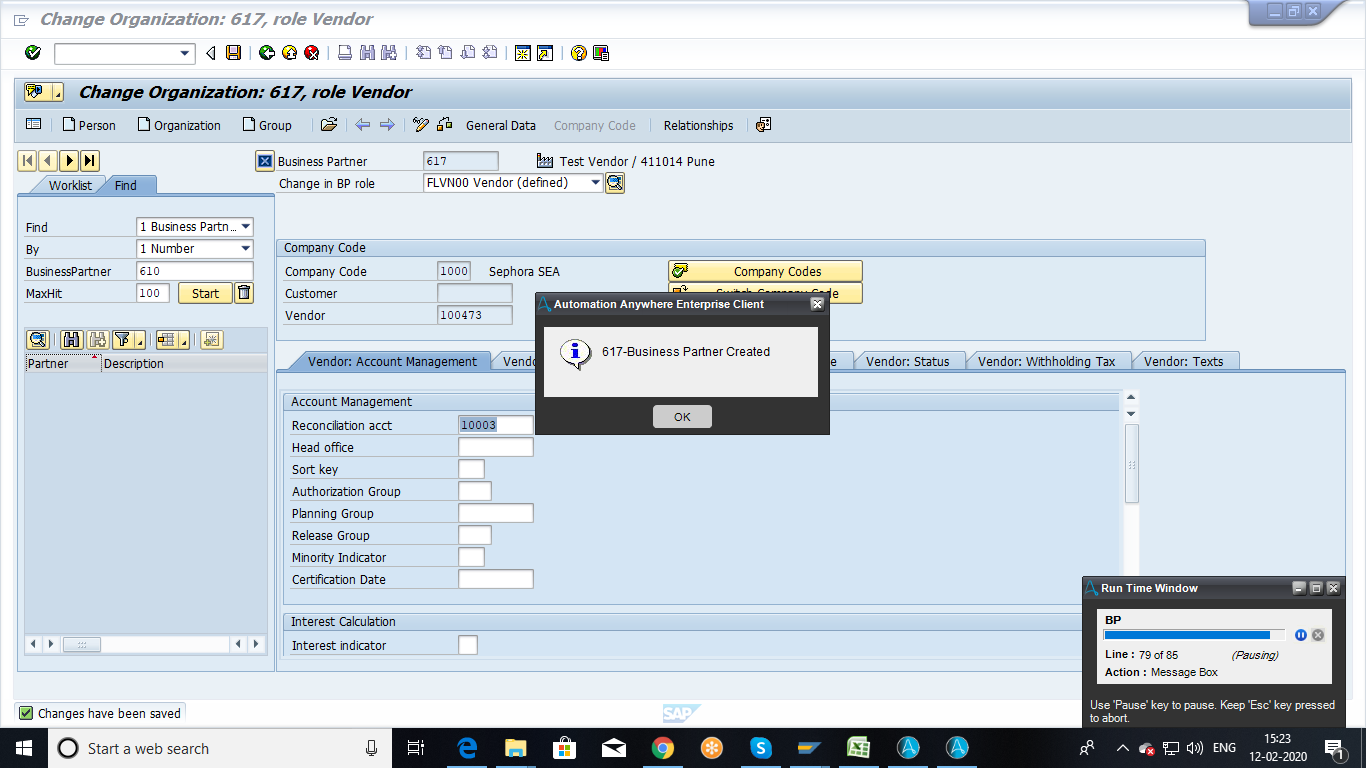1366x768 pixels.
Task: Click the details icon beside BP role
Action: (x=615, y=183)
